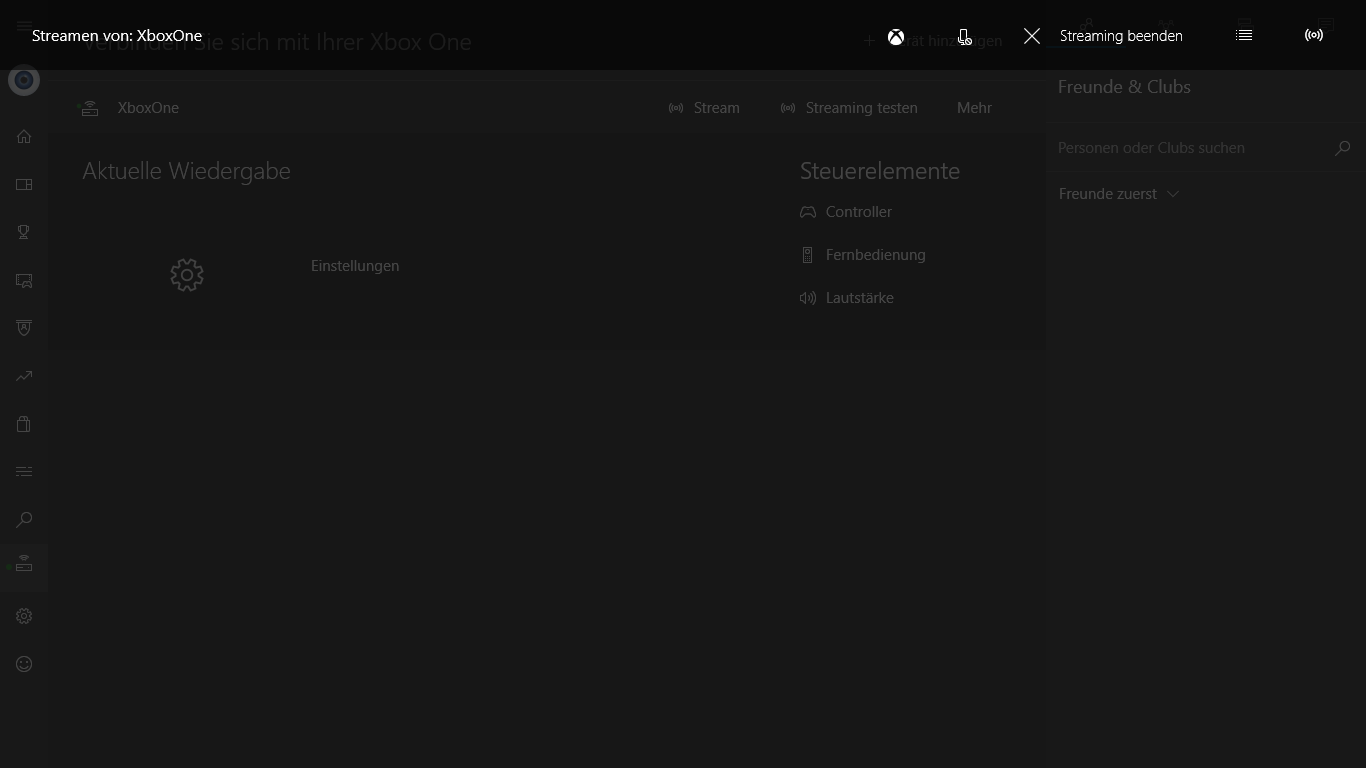Image resolution: width=1366 pixels, height=768 pixels.
Task: Open the Controller control
Action: click(x=846, y=212)
